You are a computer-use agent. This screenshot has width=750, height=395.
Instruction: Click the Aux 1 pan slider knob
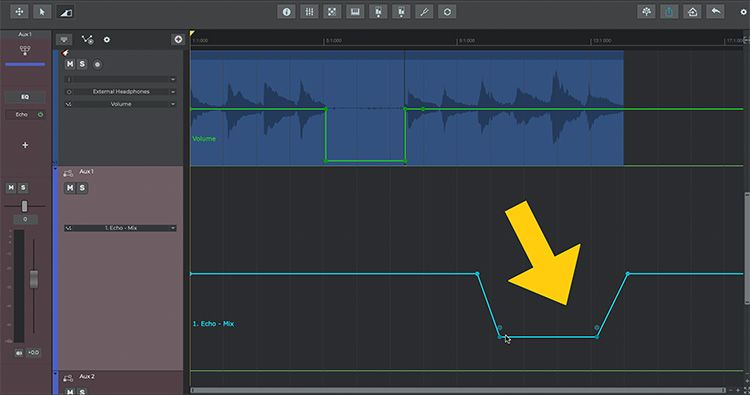(x=24, y=206)
